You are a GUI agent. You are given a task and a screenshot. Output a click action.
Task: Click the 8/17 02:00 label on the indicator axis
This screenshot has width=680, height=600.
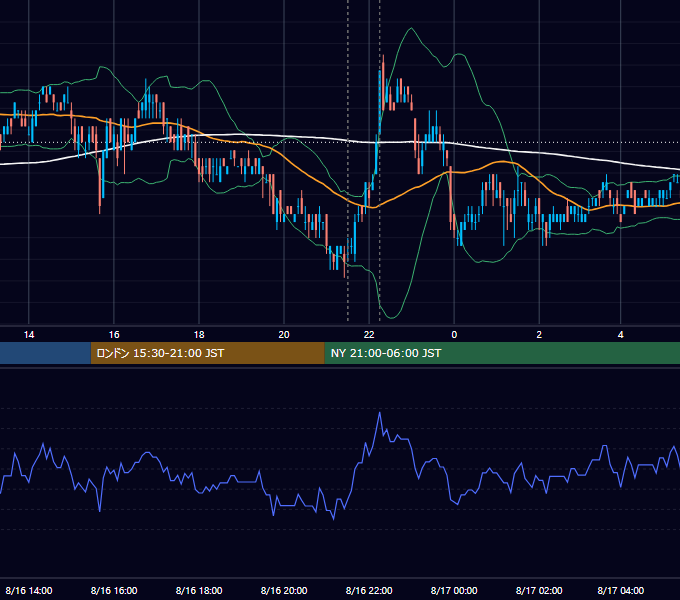539,590
